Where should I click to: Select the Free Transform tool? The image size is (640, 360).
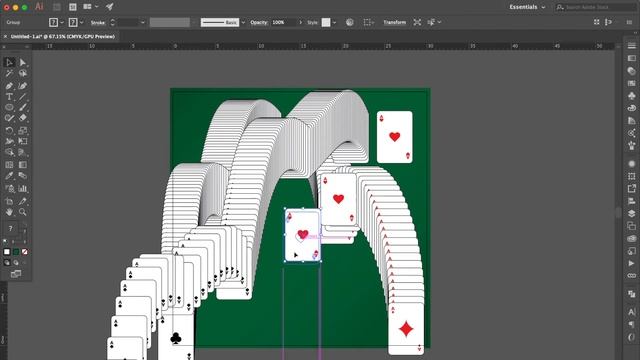22,141
